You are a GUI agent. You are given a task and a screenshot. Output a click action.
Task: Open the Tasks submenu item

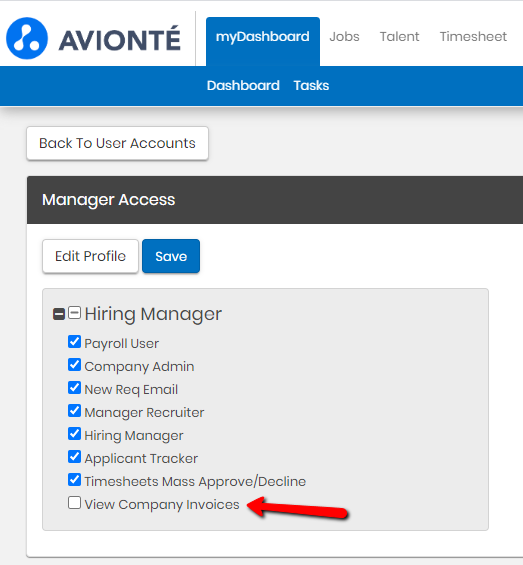tap(311, 86)
